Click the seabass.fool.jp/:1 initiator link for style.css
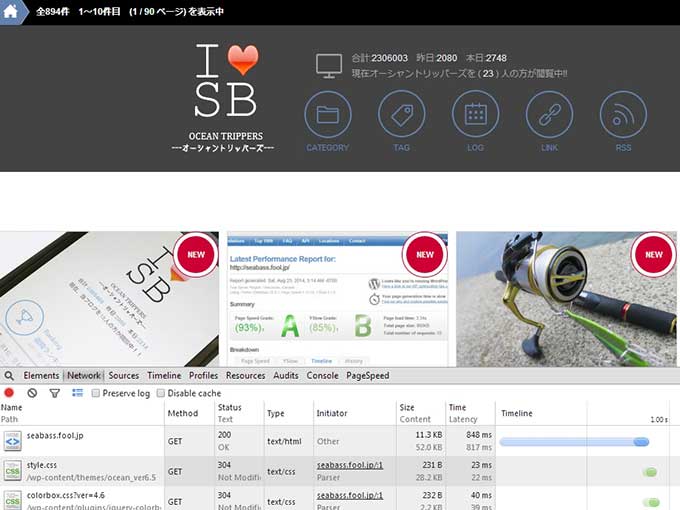The height and width of the screenshot is (510, 680). click(x=349, y=465)
